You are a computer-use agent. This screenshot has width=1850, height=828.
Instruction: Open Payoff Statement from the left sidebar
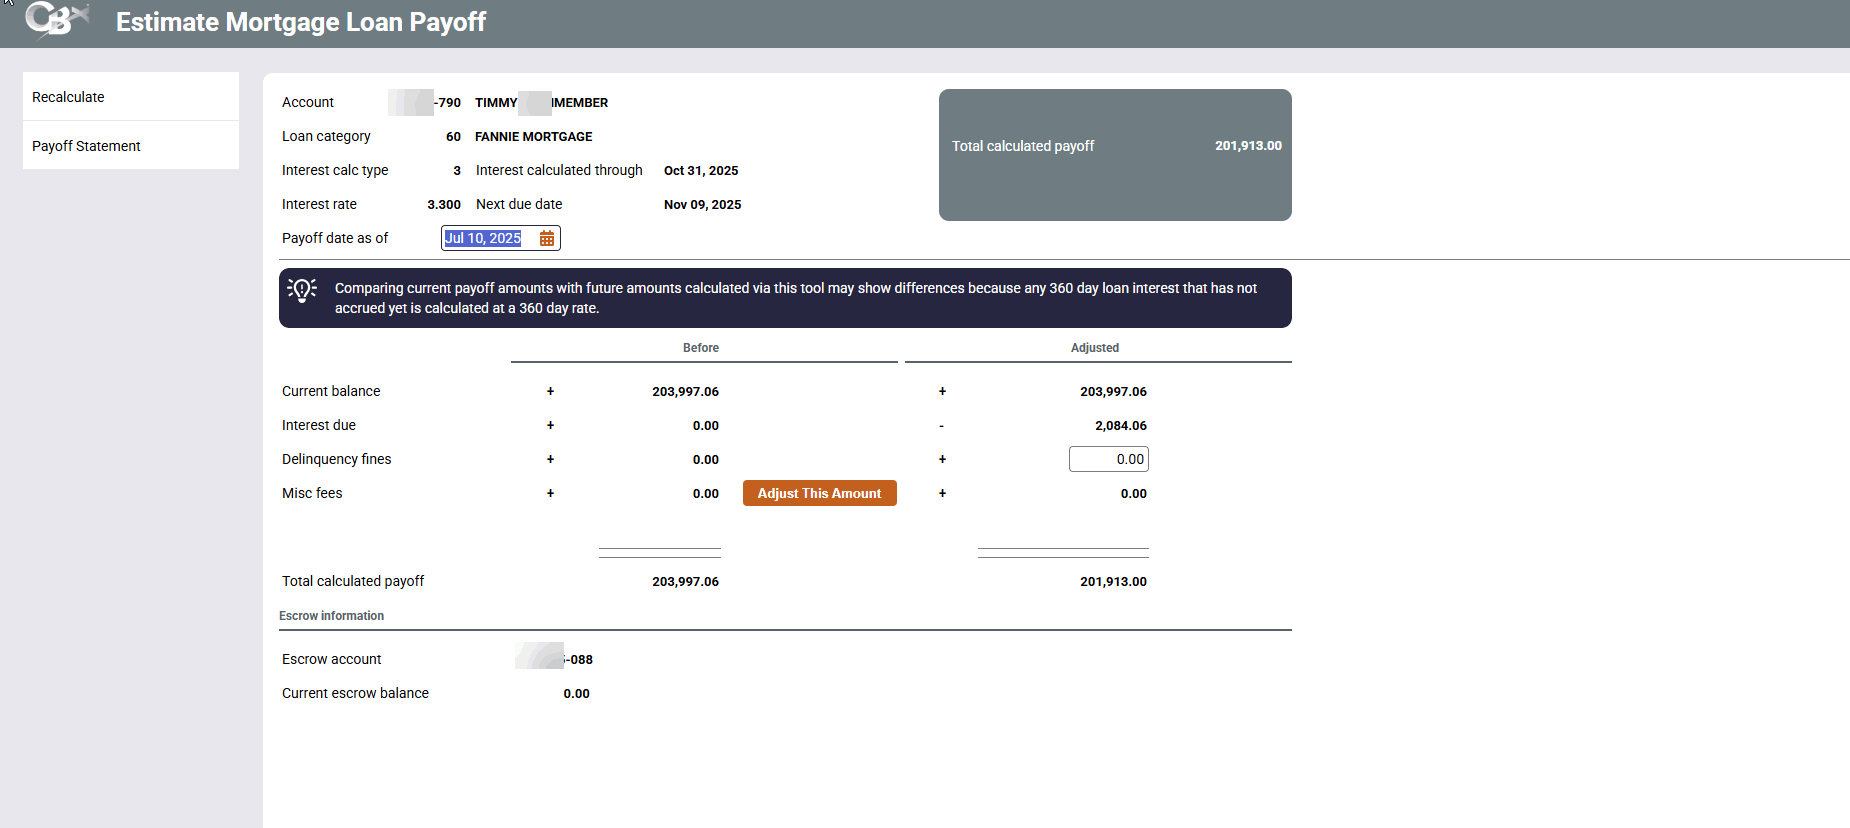(x=86, y=146)
